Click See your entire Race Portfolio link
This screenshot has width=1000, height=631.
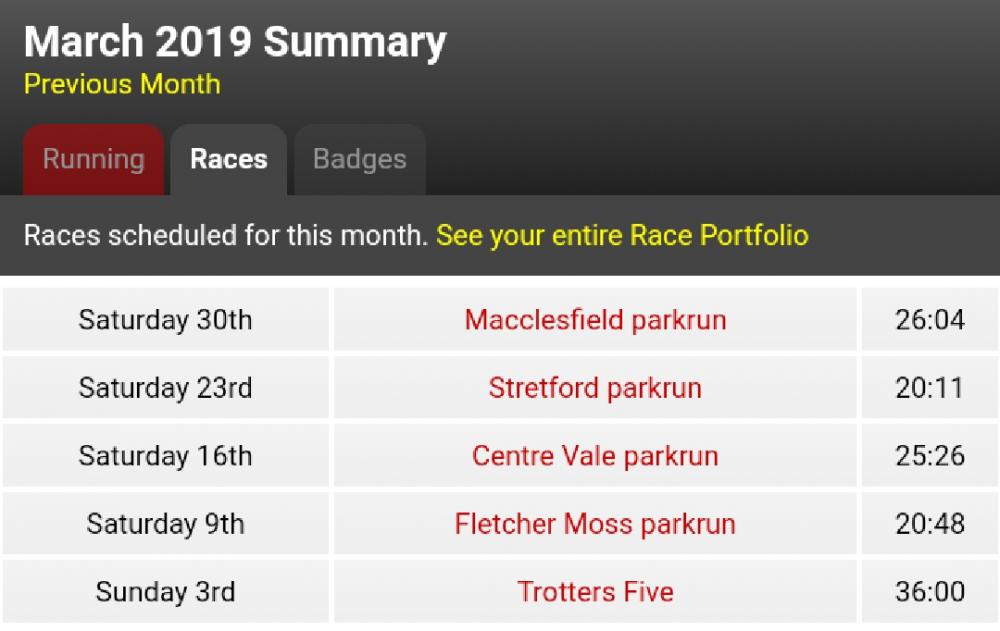(622, 235)
